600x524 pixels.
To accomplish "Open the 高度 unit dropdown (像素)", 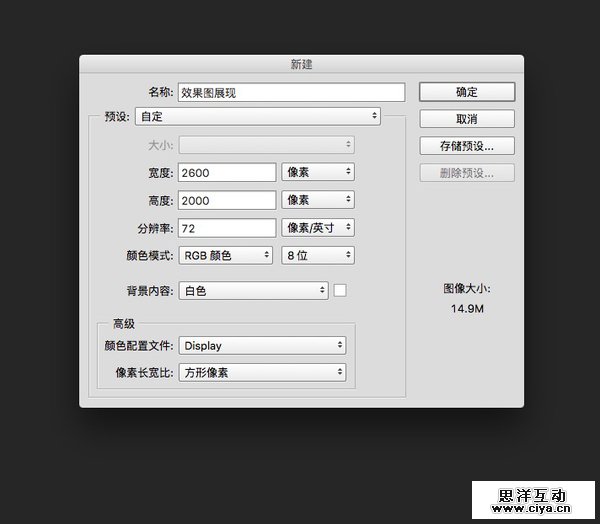I will 318,200.
